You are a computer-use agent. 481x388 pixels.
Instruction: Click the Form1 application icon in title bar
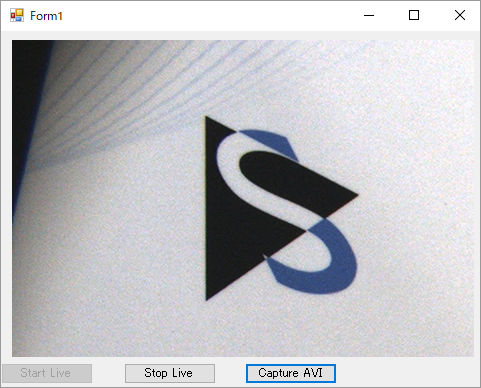point(17,15)
